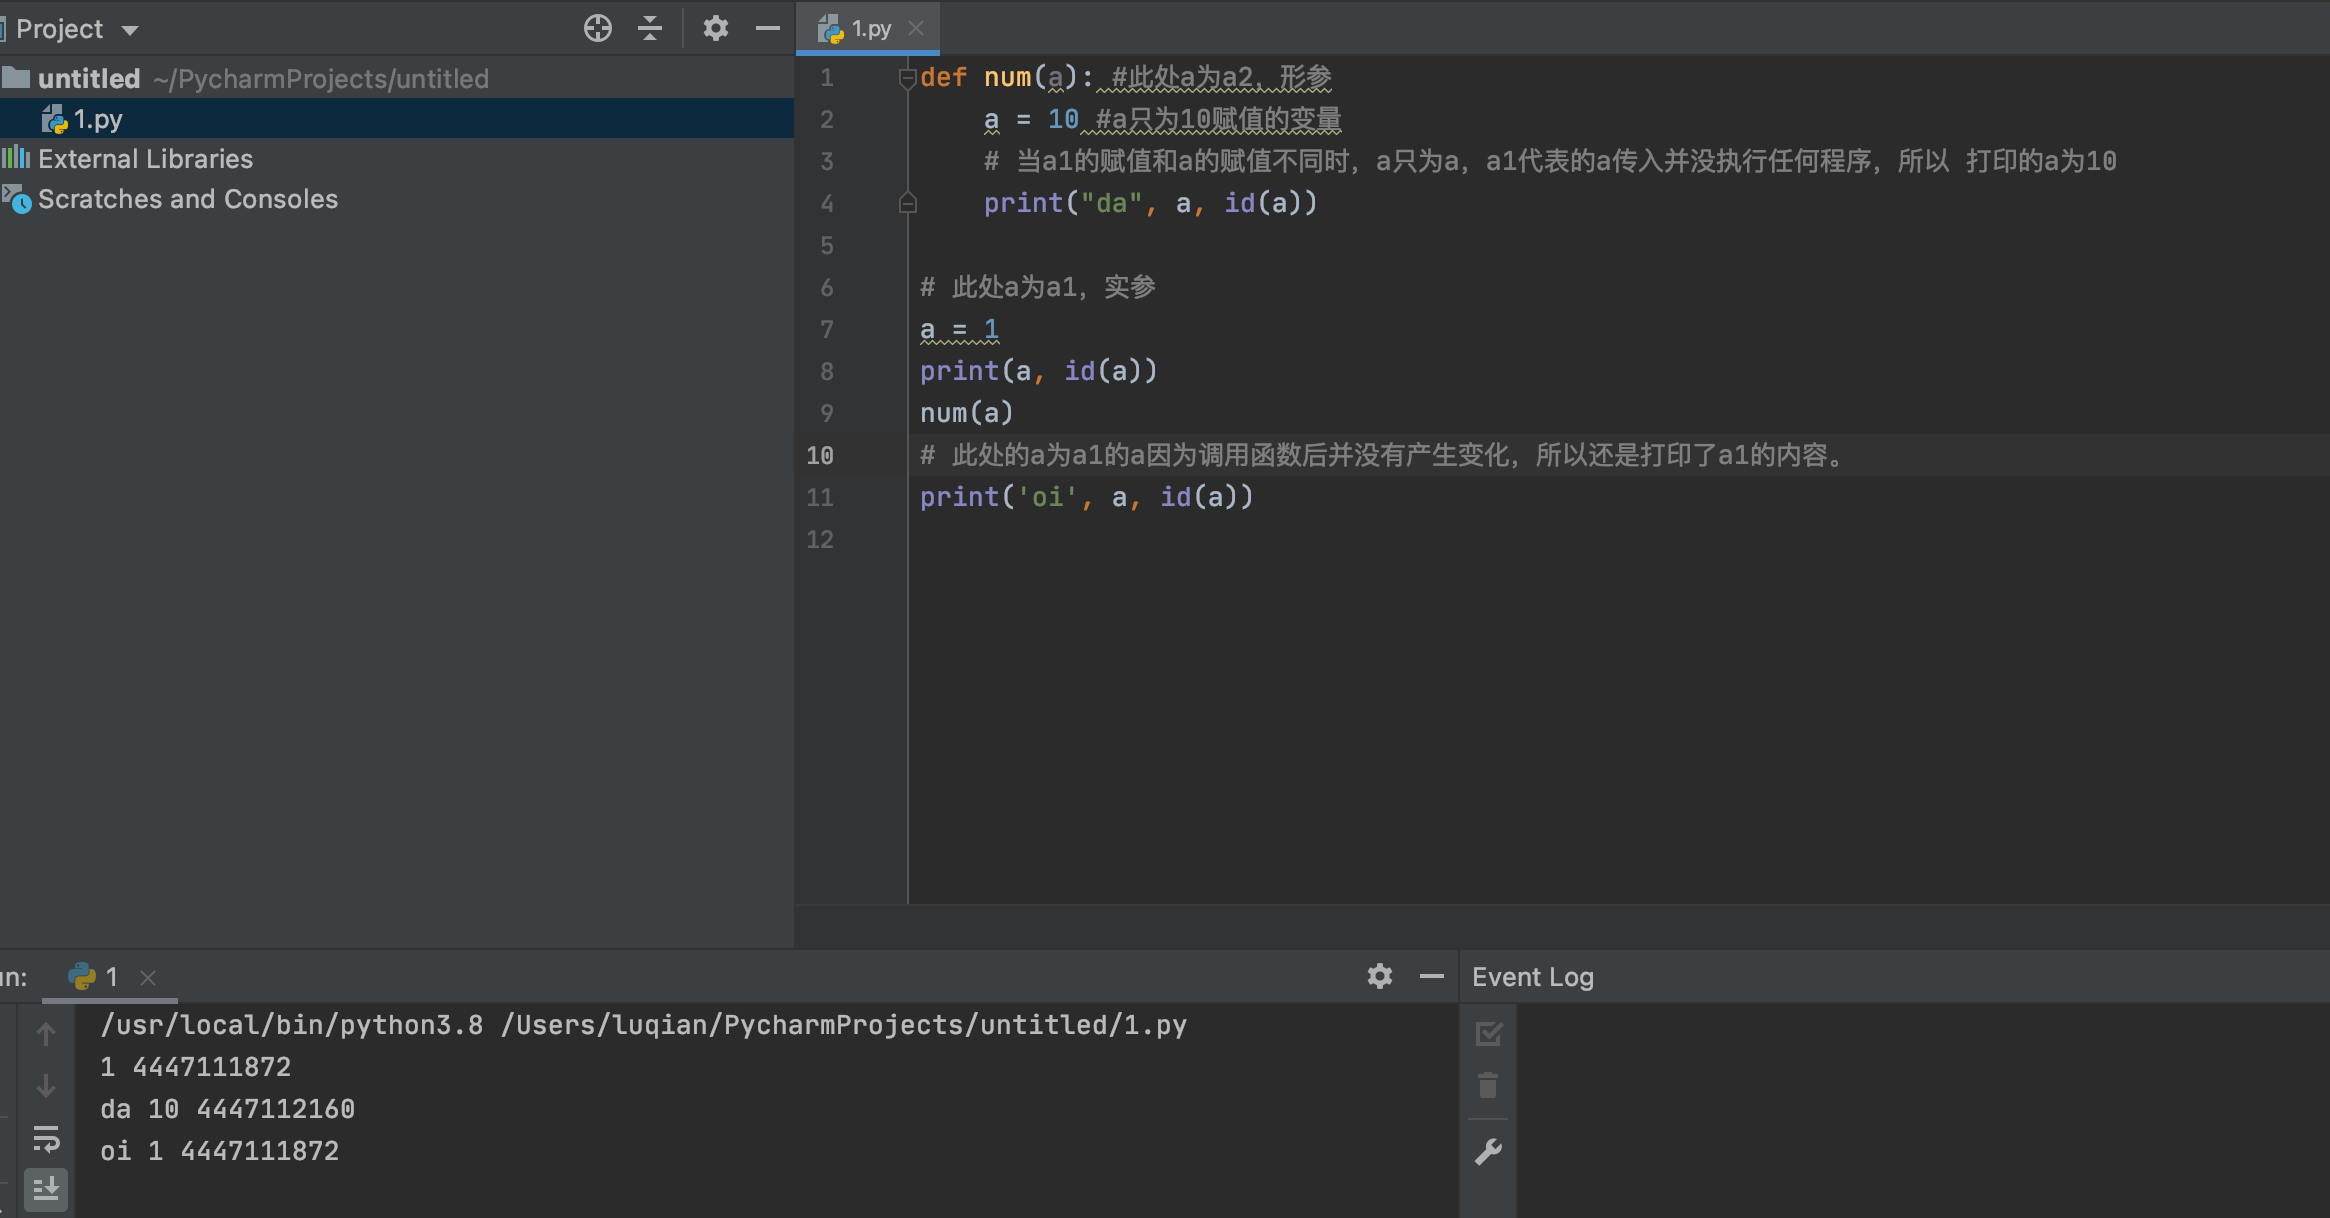Select 1.py in the project tree

97,119
